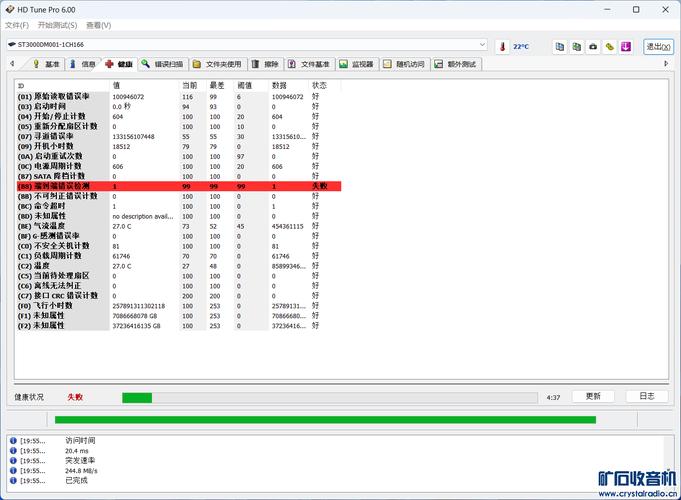Click the 更新 update button

[593, 396]
